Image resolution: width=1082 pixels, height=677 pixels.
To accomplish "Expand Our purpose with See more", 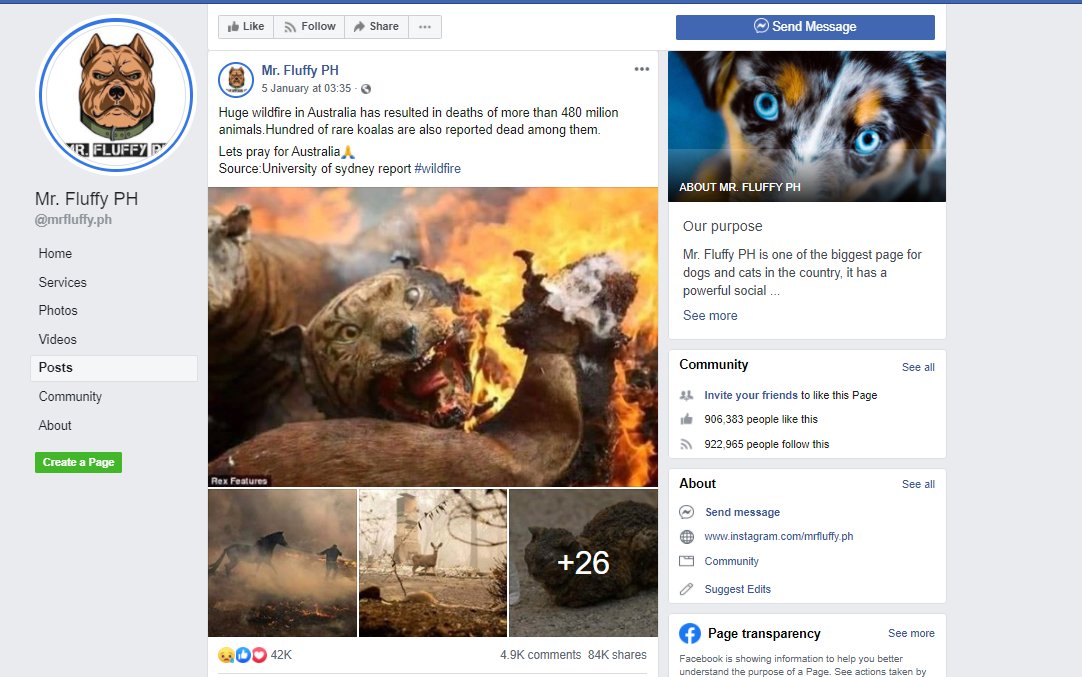I will pos(710,315).
